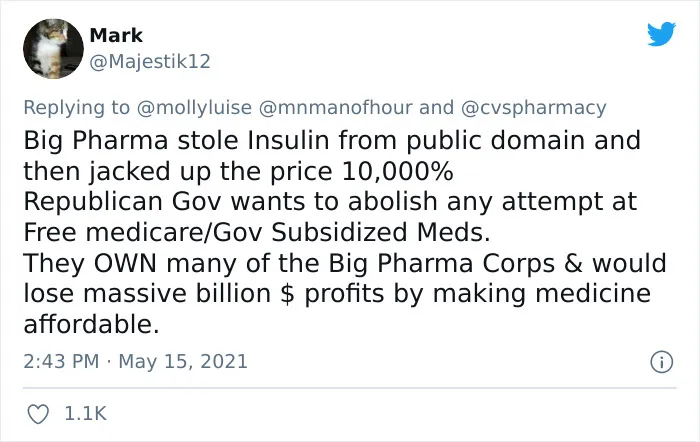Click the 'Republican Gov' sentence line

pos(330,201)
